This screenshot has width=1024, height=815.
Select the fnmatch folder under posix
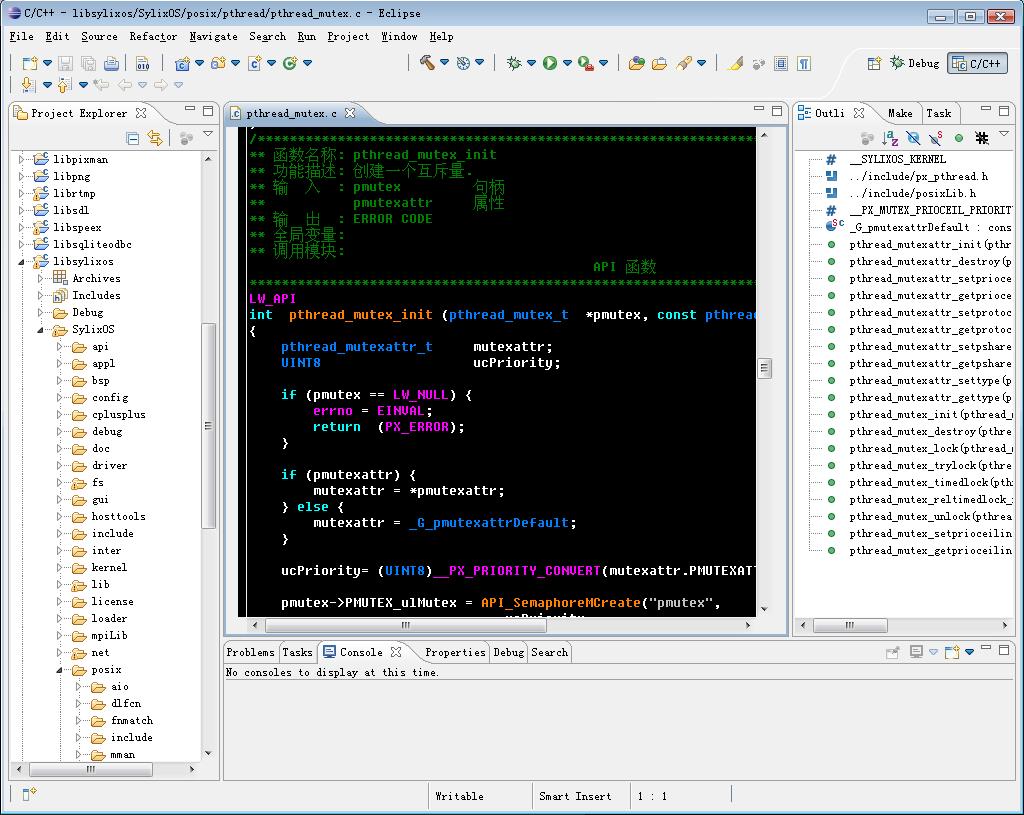click(131, 720)
